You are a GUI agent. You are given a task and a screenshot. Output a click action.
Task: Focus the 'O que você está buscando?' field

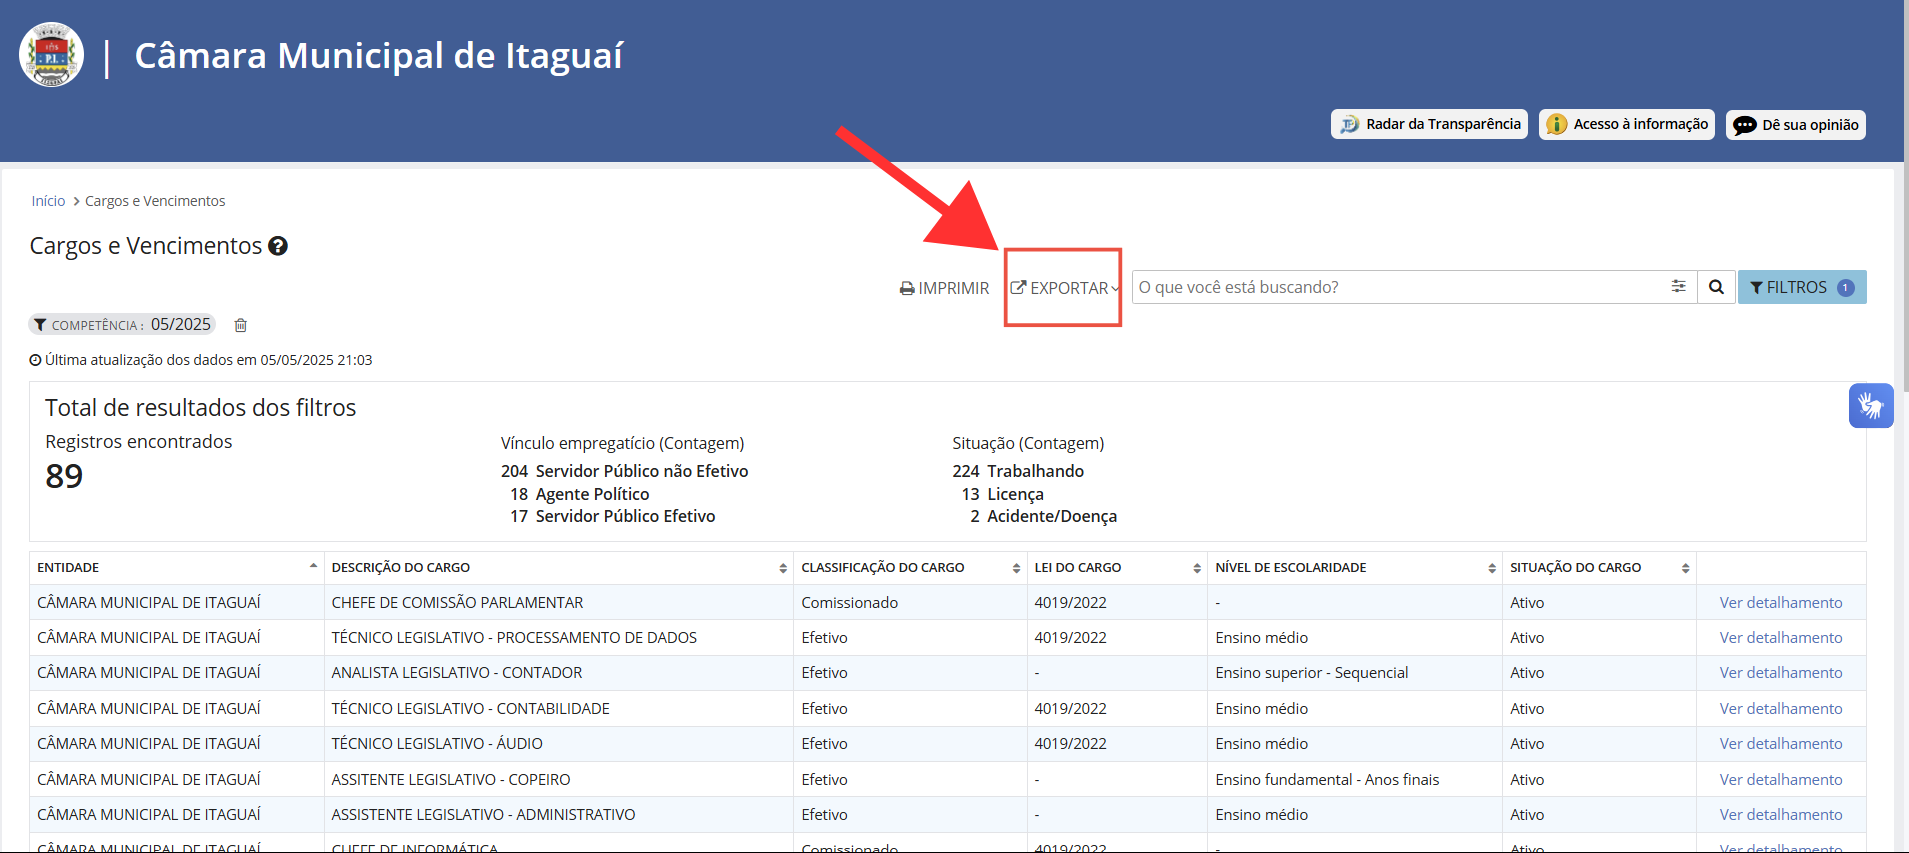coord(1400,287)
